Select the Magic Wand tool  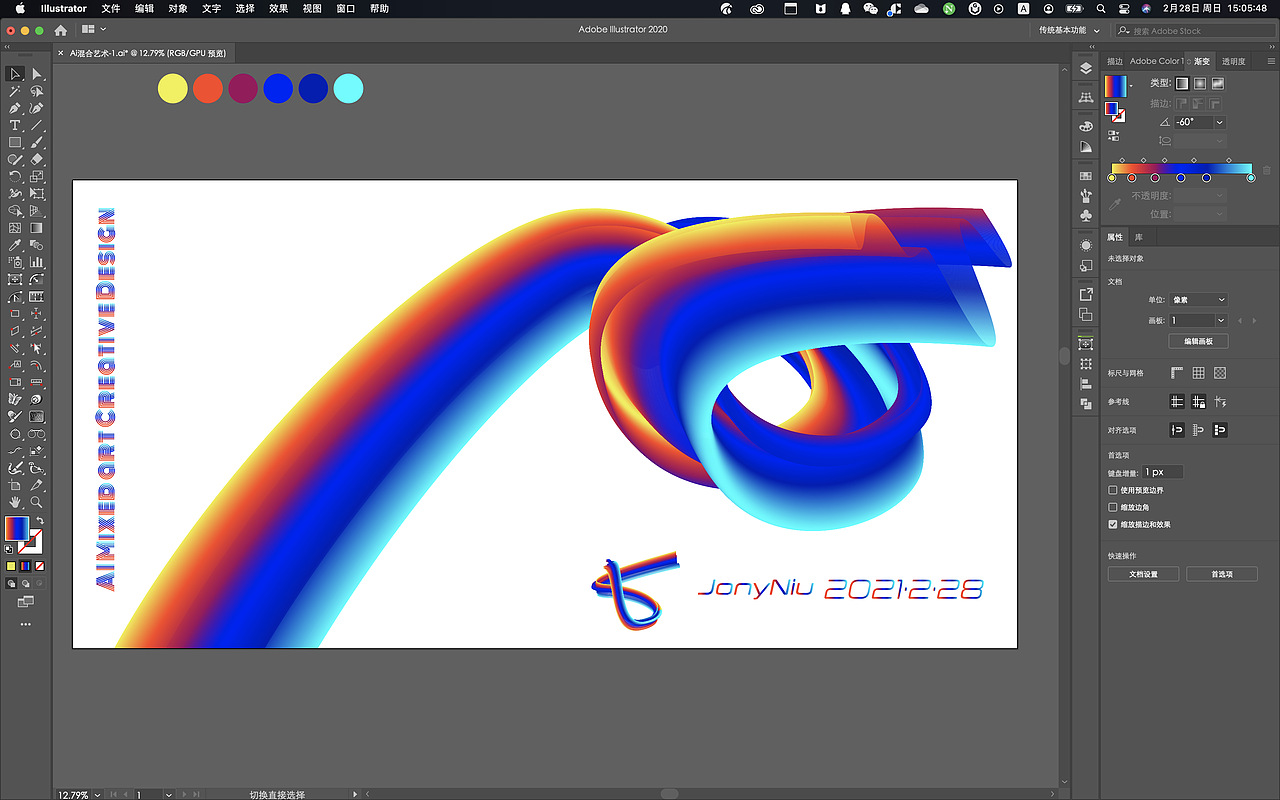15,91
